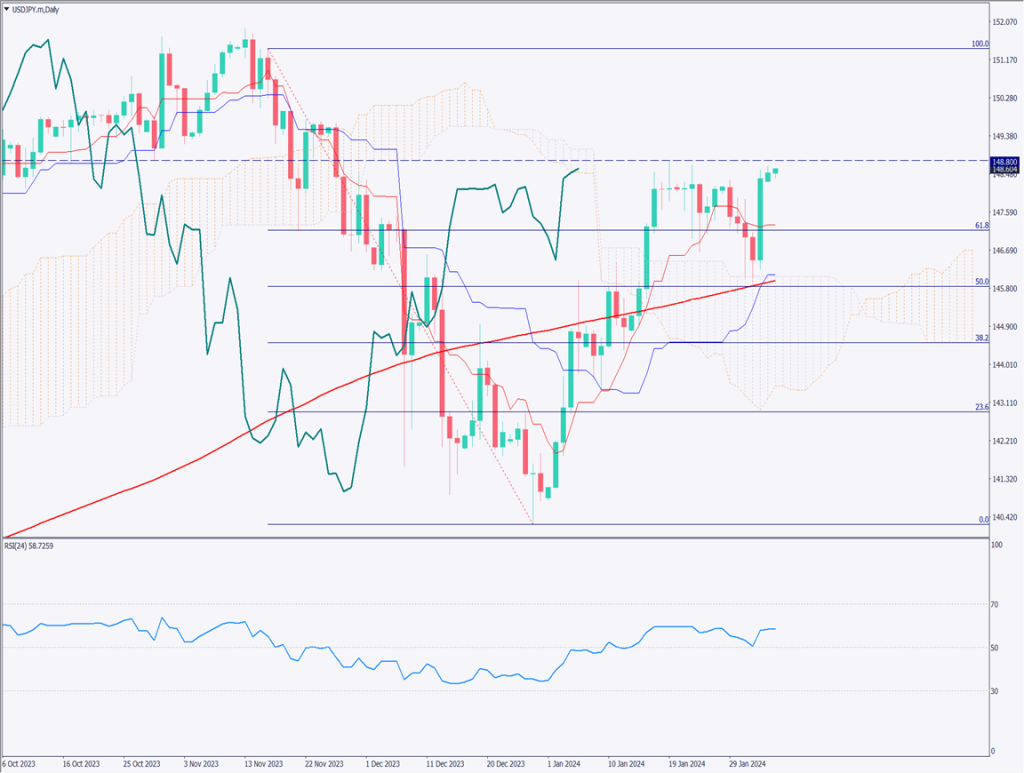Click the 6 Oct 2023 date label

22,763
